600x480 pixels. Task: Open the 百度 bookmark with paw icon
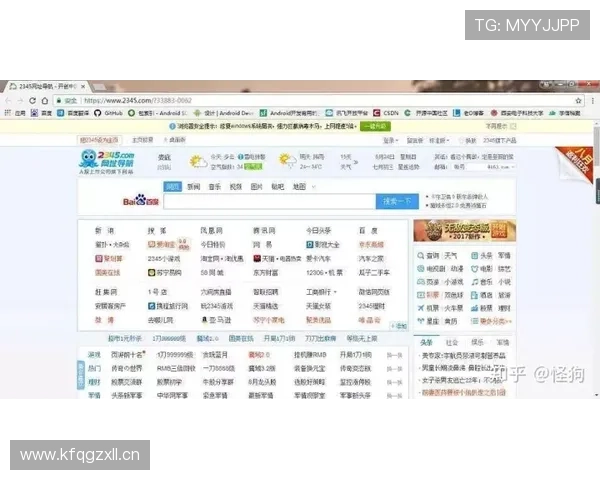pos(41,113)
